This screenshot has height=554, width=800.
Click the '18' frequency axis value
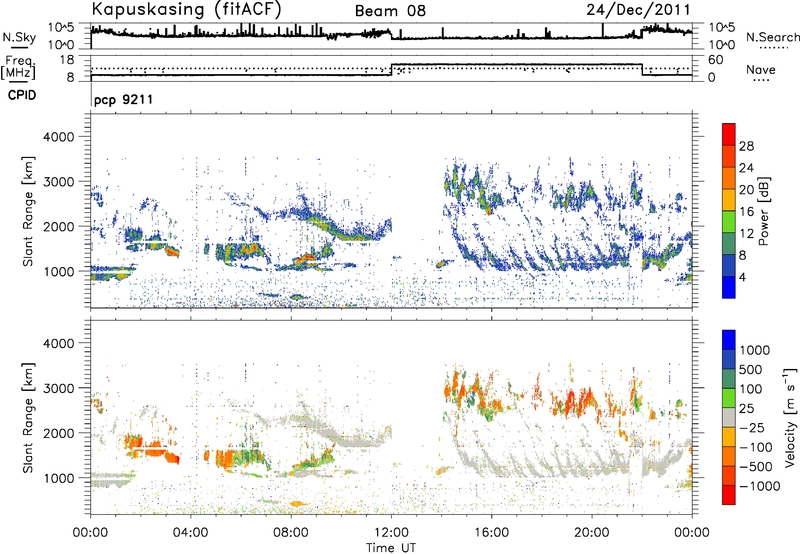(67, 60)
